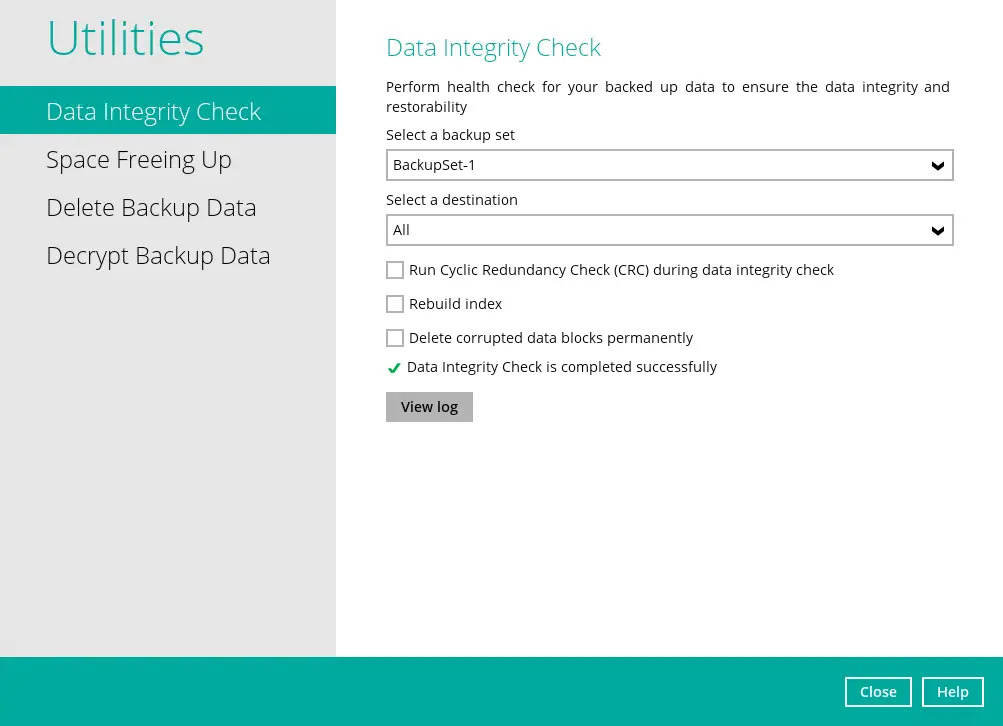Go to Decrypt Backup Data
The height and width of the screenshot is (726, 1003).
(x=158, y=256)
